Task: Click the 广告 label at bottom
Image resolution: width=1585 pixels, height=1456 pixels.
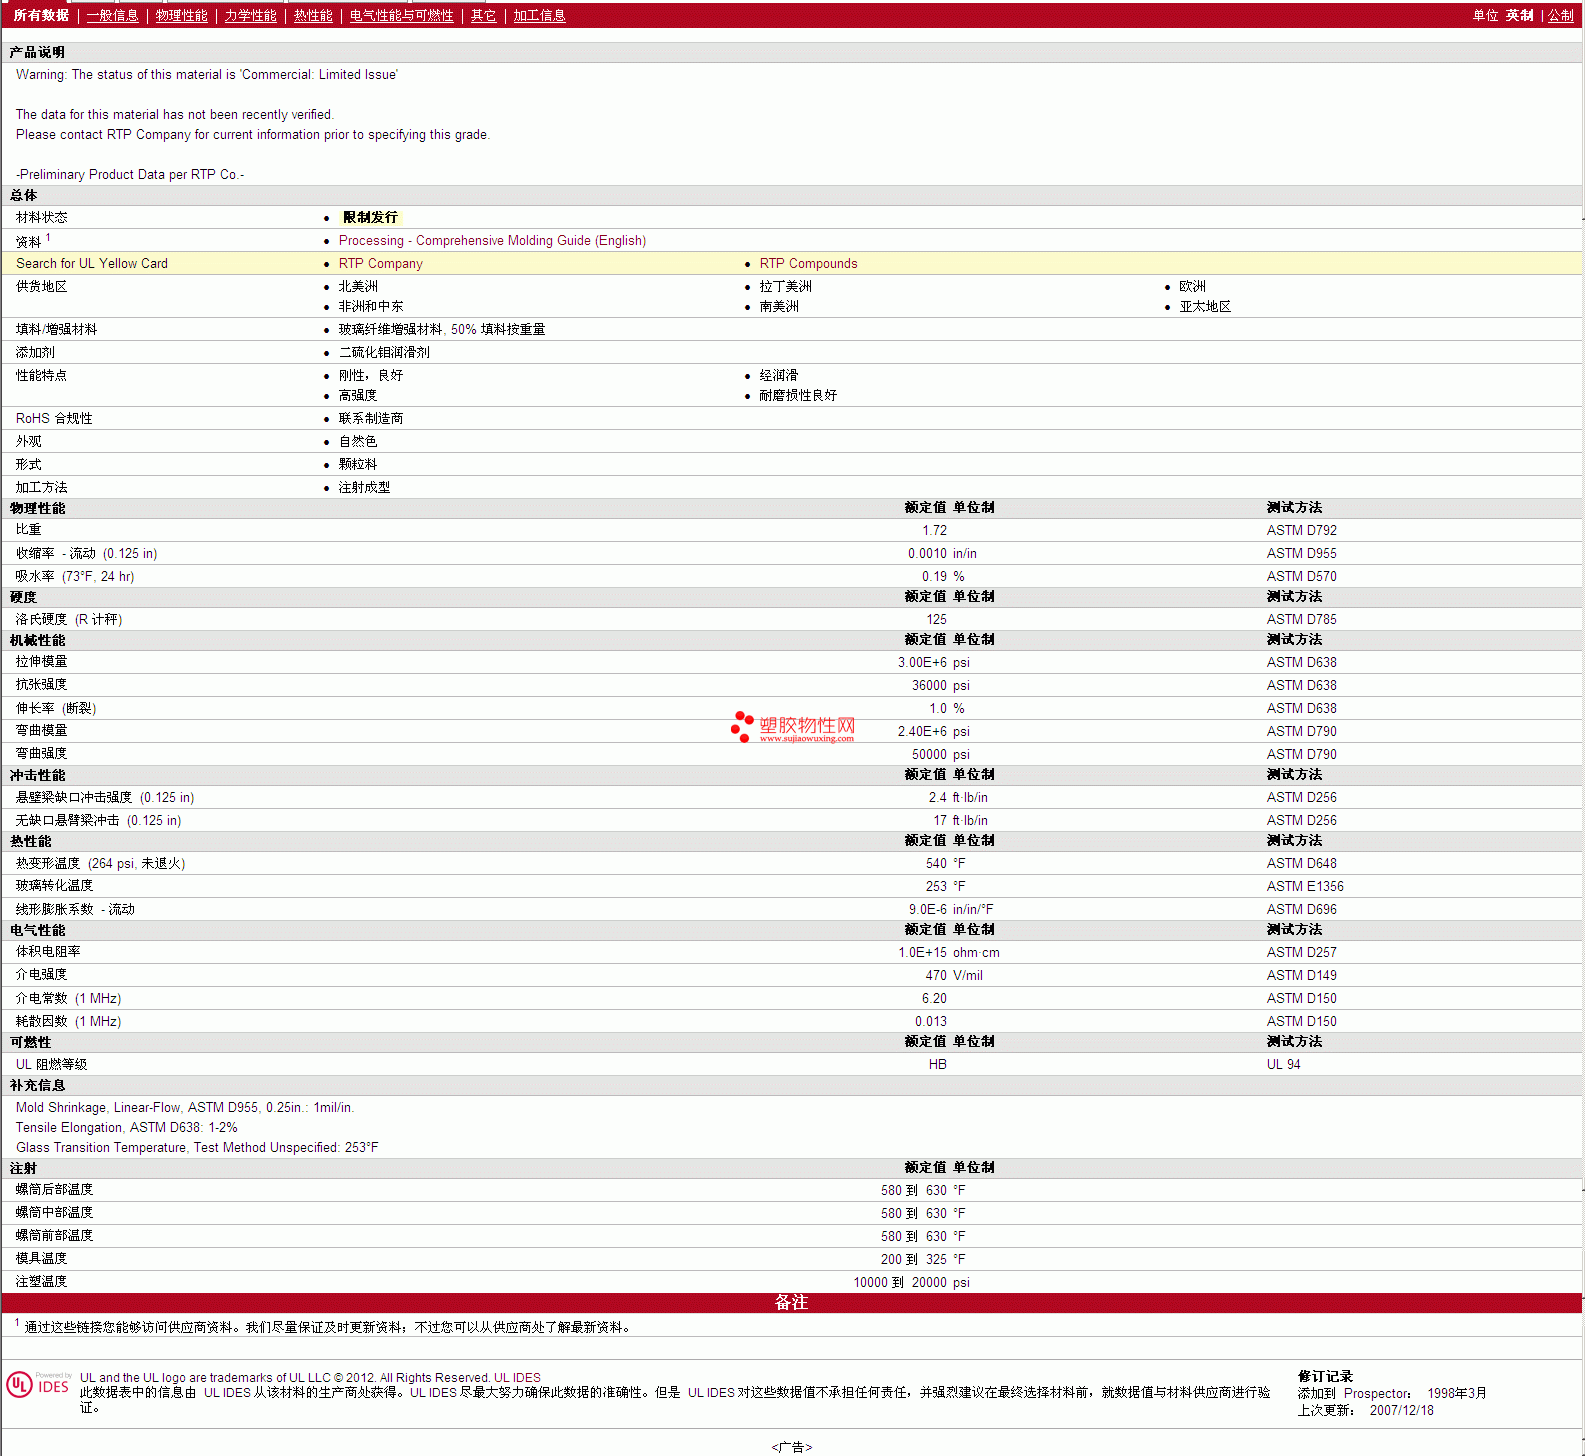Action: (x=792, y=1447)
